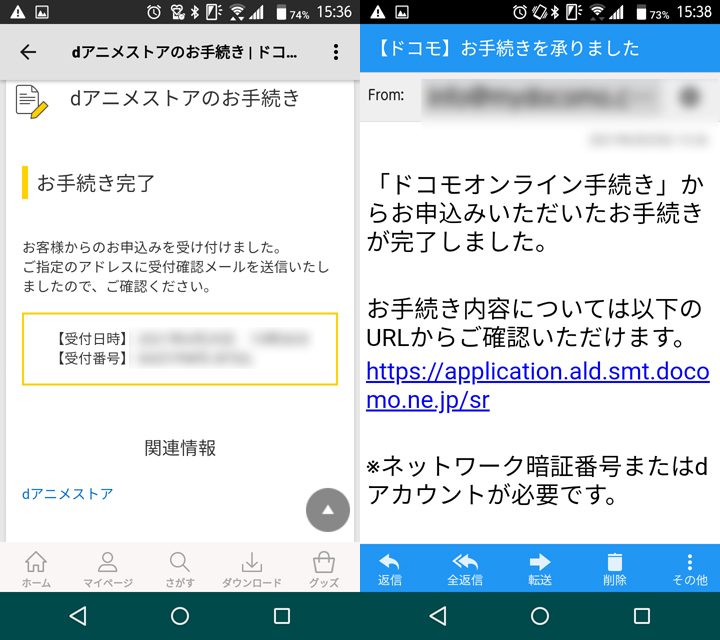Screen dimensions: 720x640
Task: Open the application.ald.smt.docomo.ne.jp URL in mail
Action: pyautogui.click(x=538, y=385)
